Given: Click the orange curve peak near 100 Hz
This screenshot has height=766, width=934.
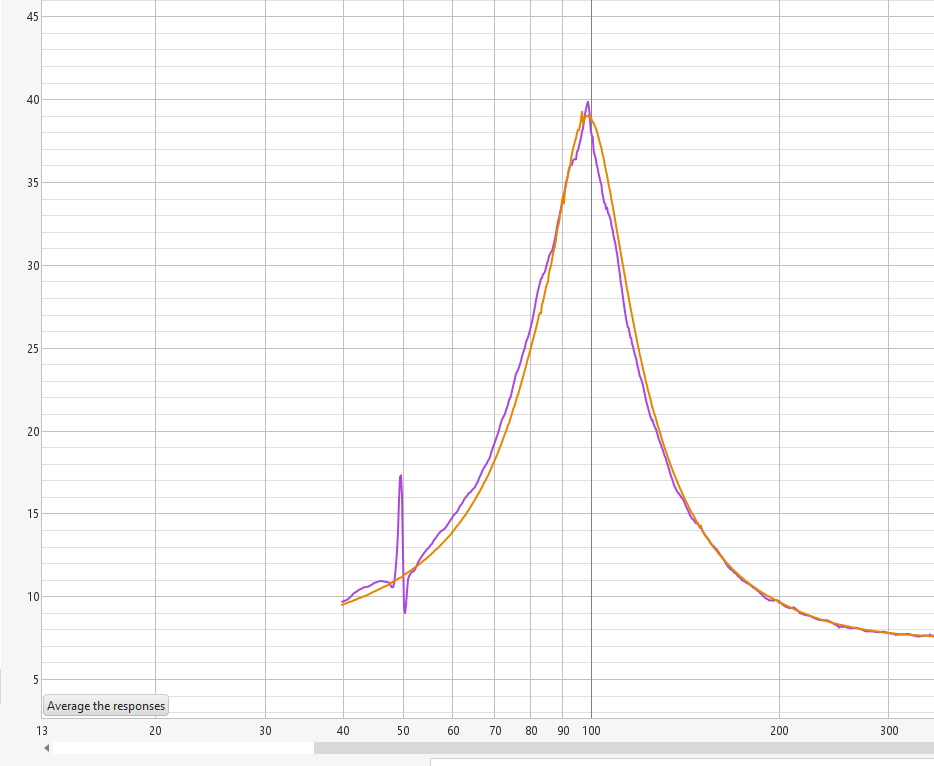Looking at the screenshot, I should 587,116.
